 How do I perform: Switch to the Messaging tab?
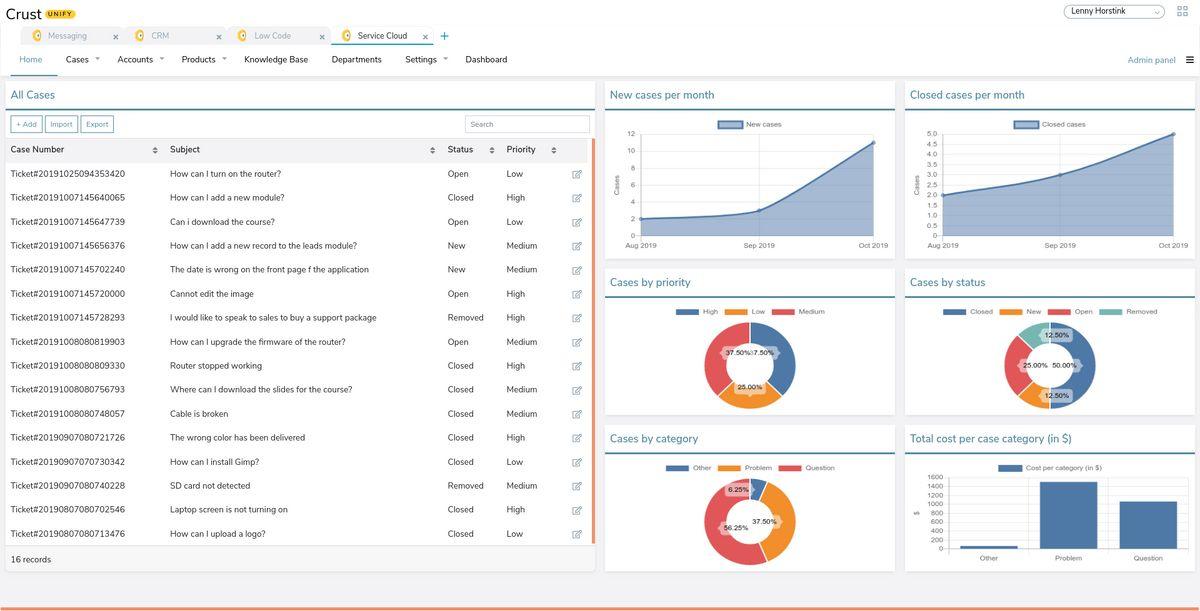tap(67, 36)
